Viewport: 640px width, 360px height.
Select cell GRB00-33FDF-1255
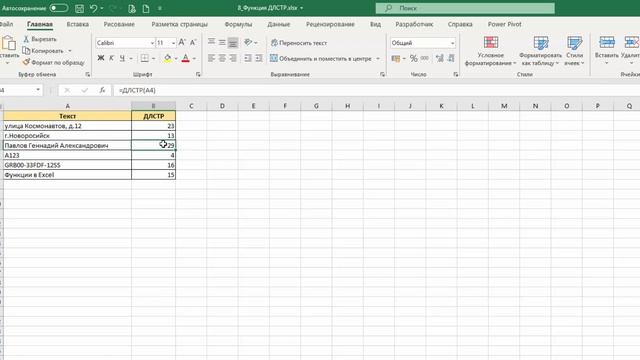tap(67, 165)
